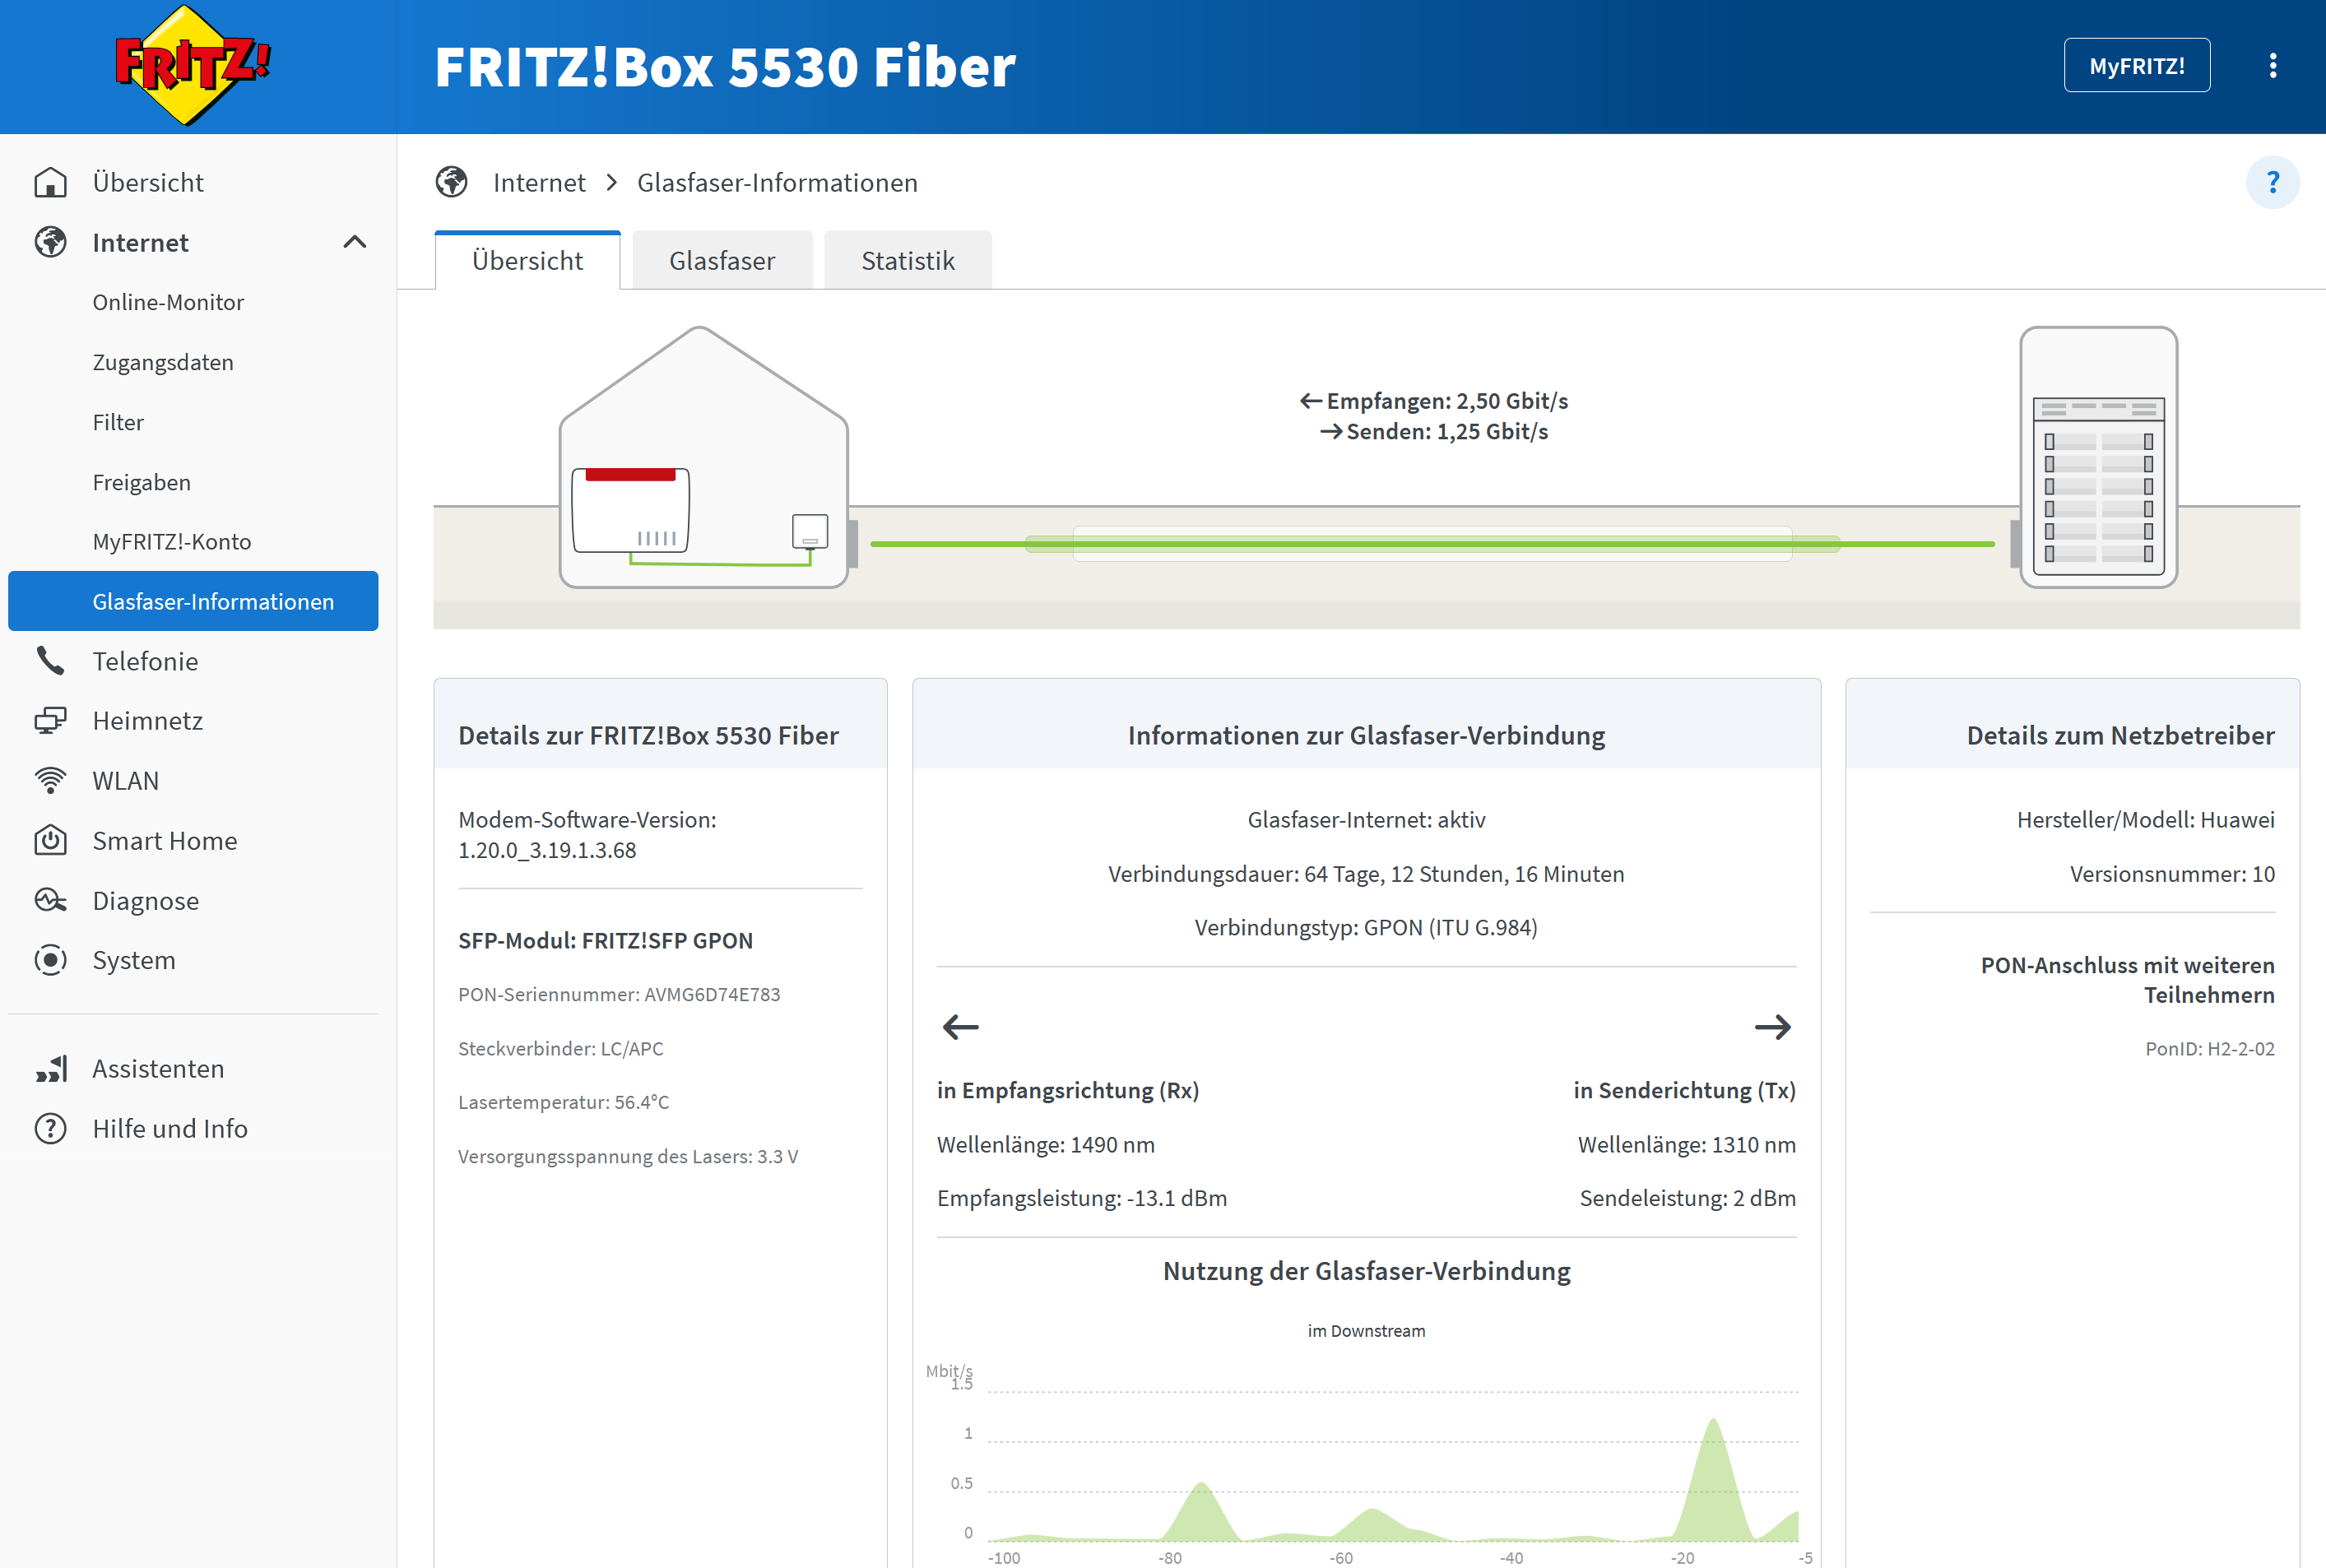Open System menu
The height and width of the screenshot is (1568, 2326).
[x=134, y=960]
